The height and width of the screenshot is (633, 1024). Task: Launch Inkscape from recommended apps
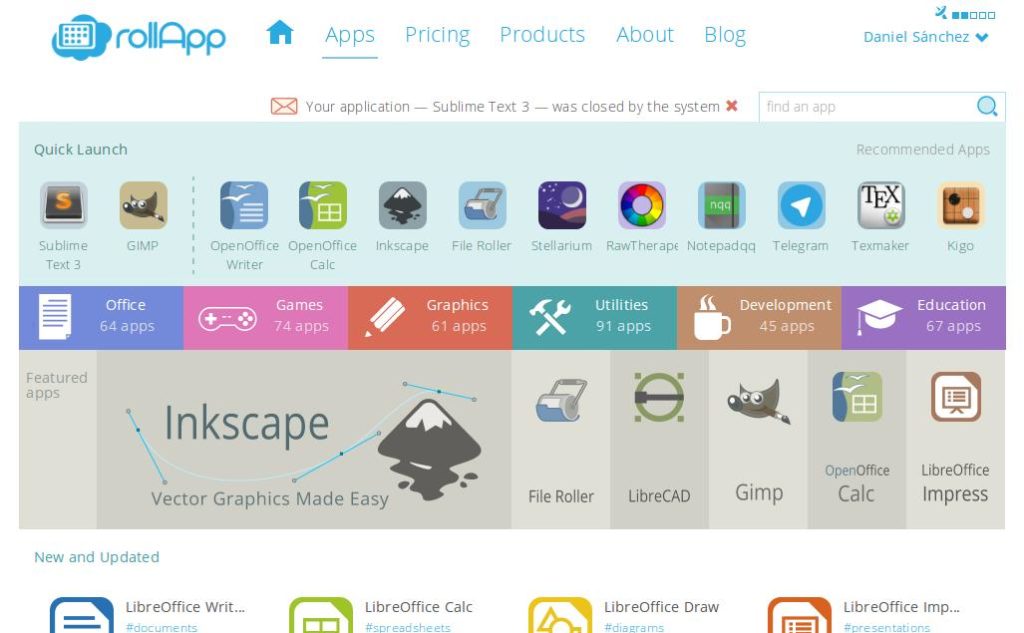[x=402, y=205]
